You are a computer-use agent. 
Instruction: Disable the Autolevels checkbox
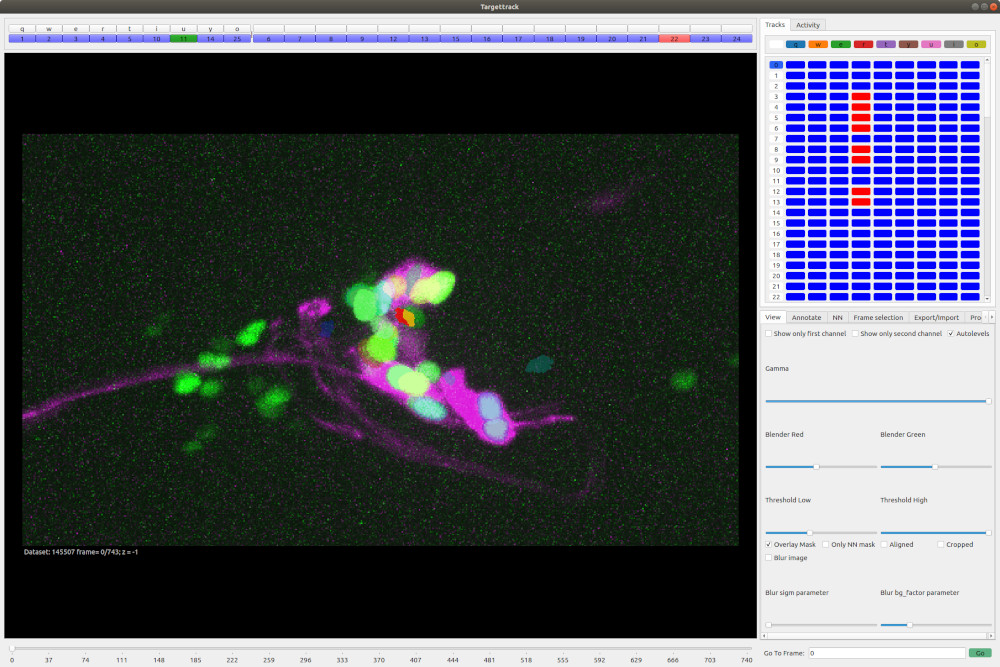951,333
